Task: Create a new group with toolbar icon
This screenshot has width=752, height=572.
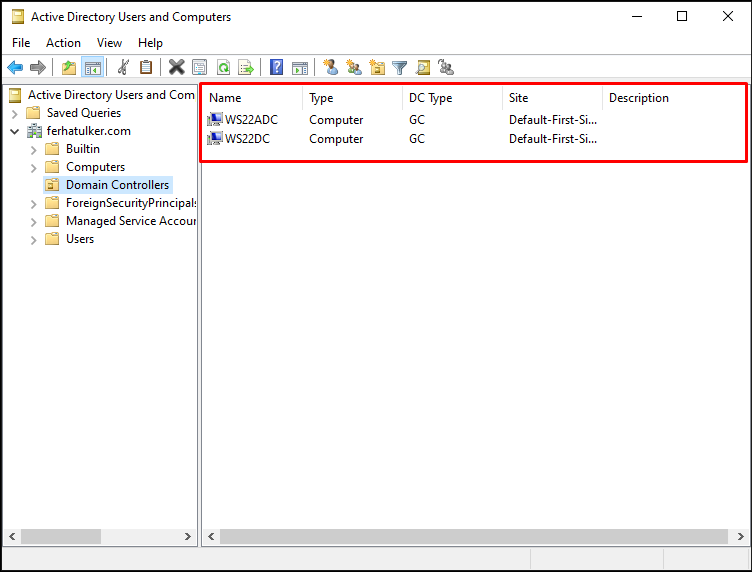Action: [x=354, y=68]
